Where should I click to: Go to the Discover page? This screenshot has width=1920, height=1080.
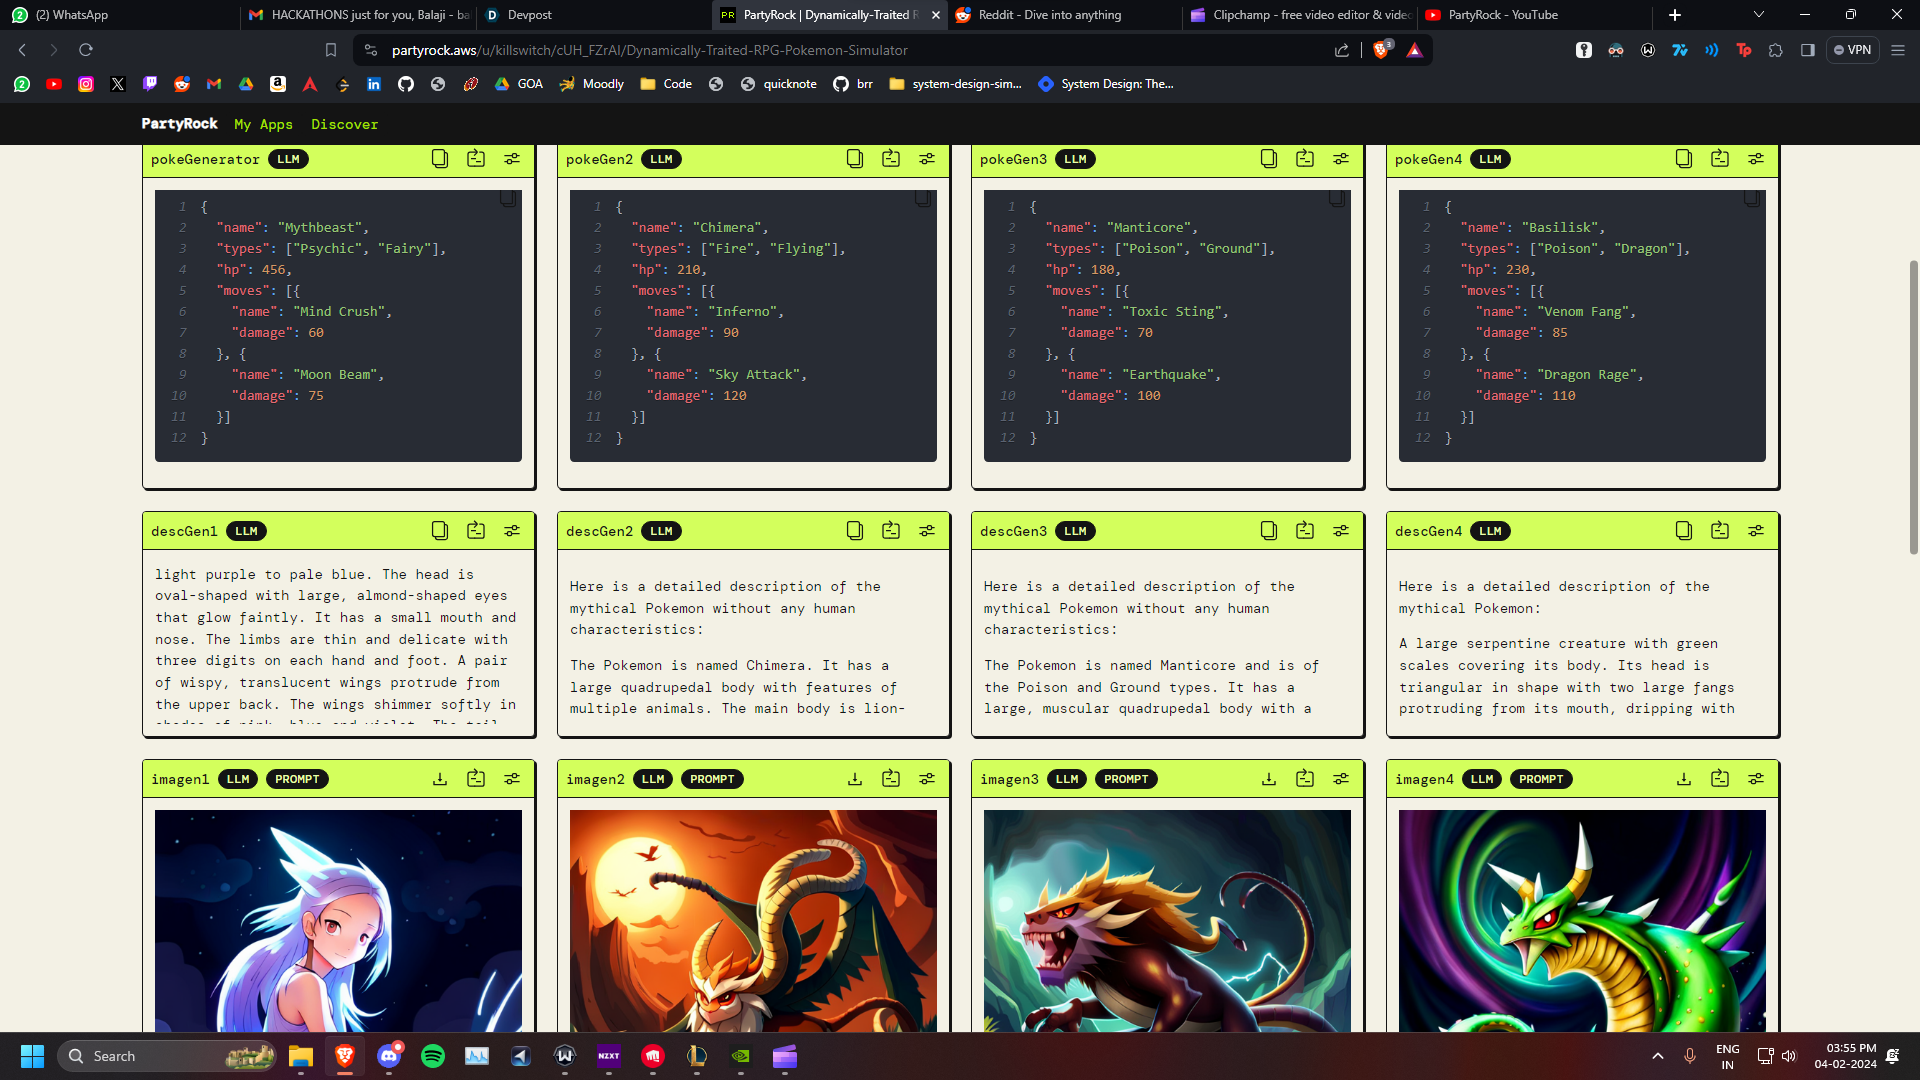[344, 124]
